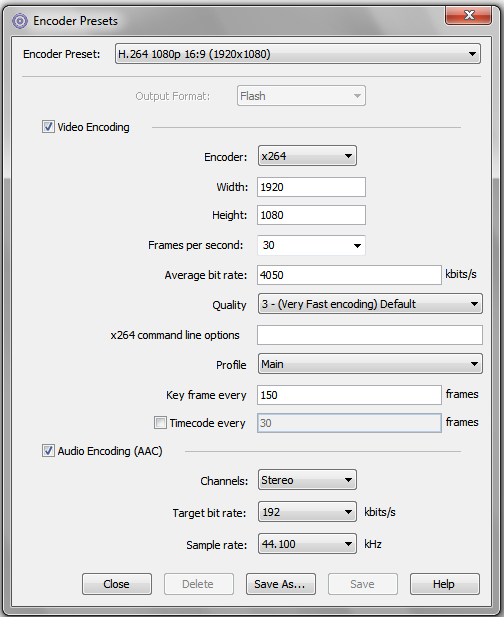Click the Key frame every field
504x617 pixels.
coord(349,395)
